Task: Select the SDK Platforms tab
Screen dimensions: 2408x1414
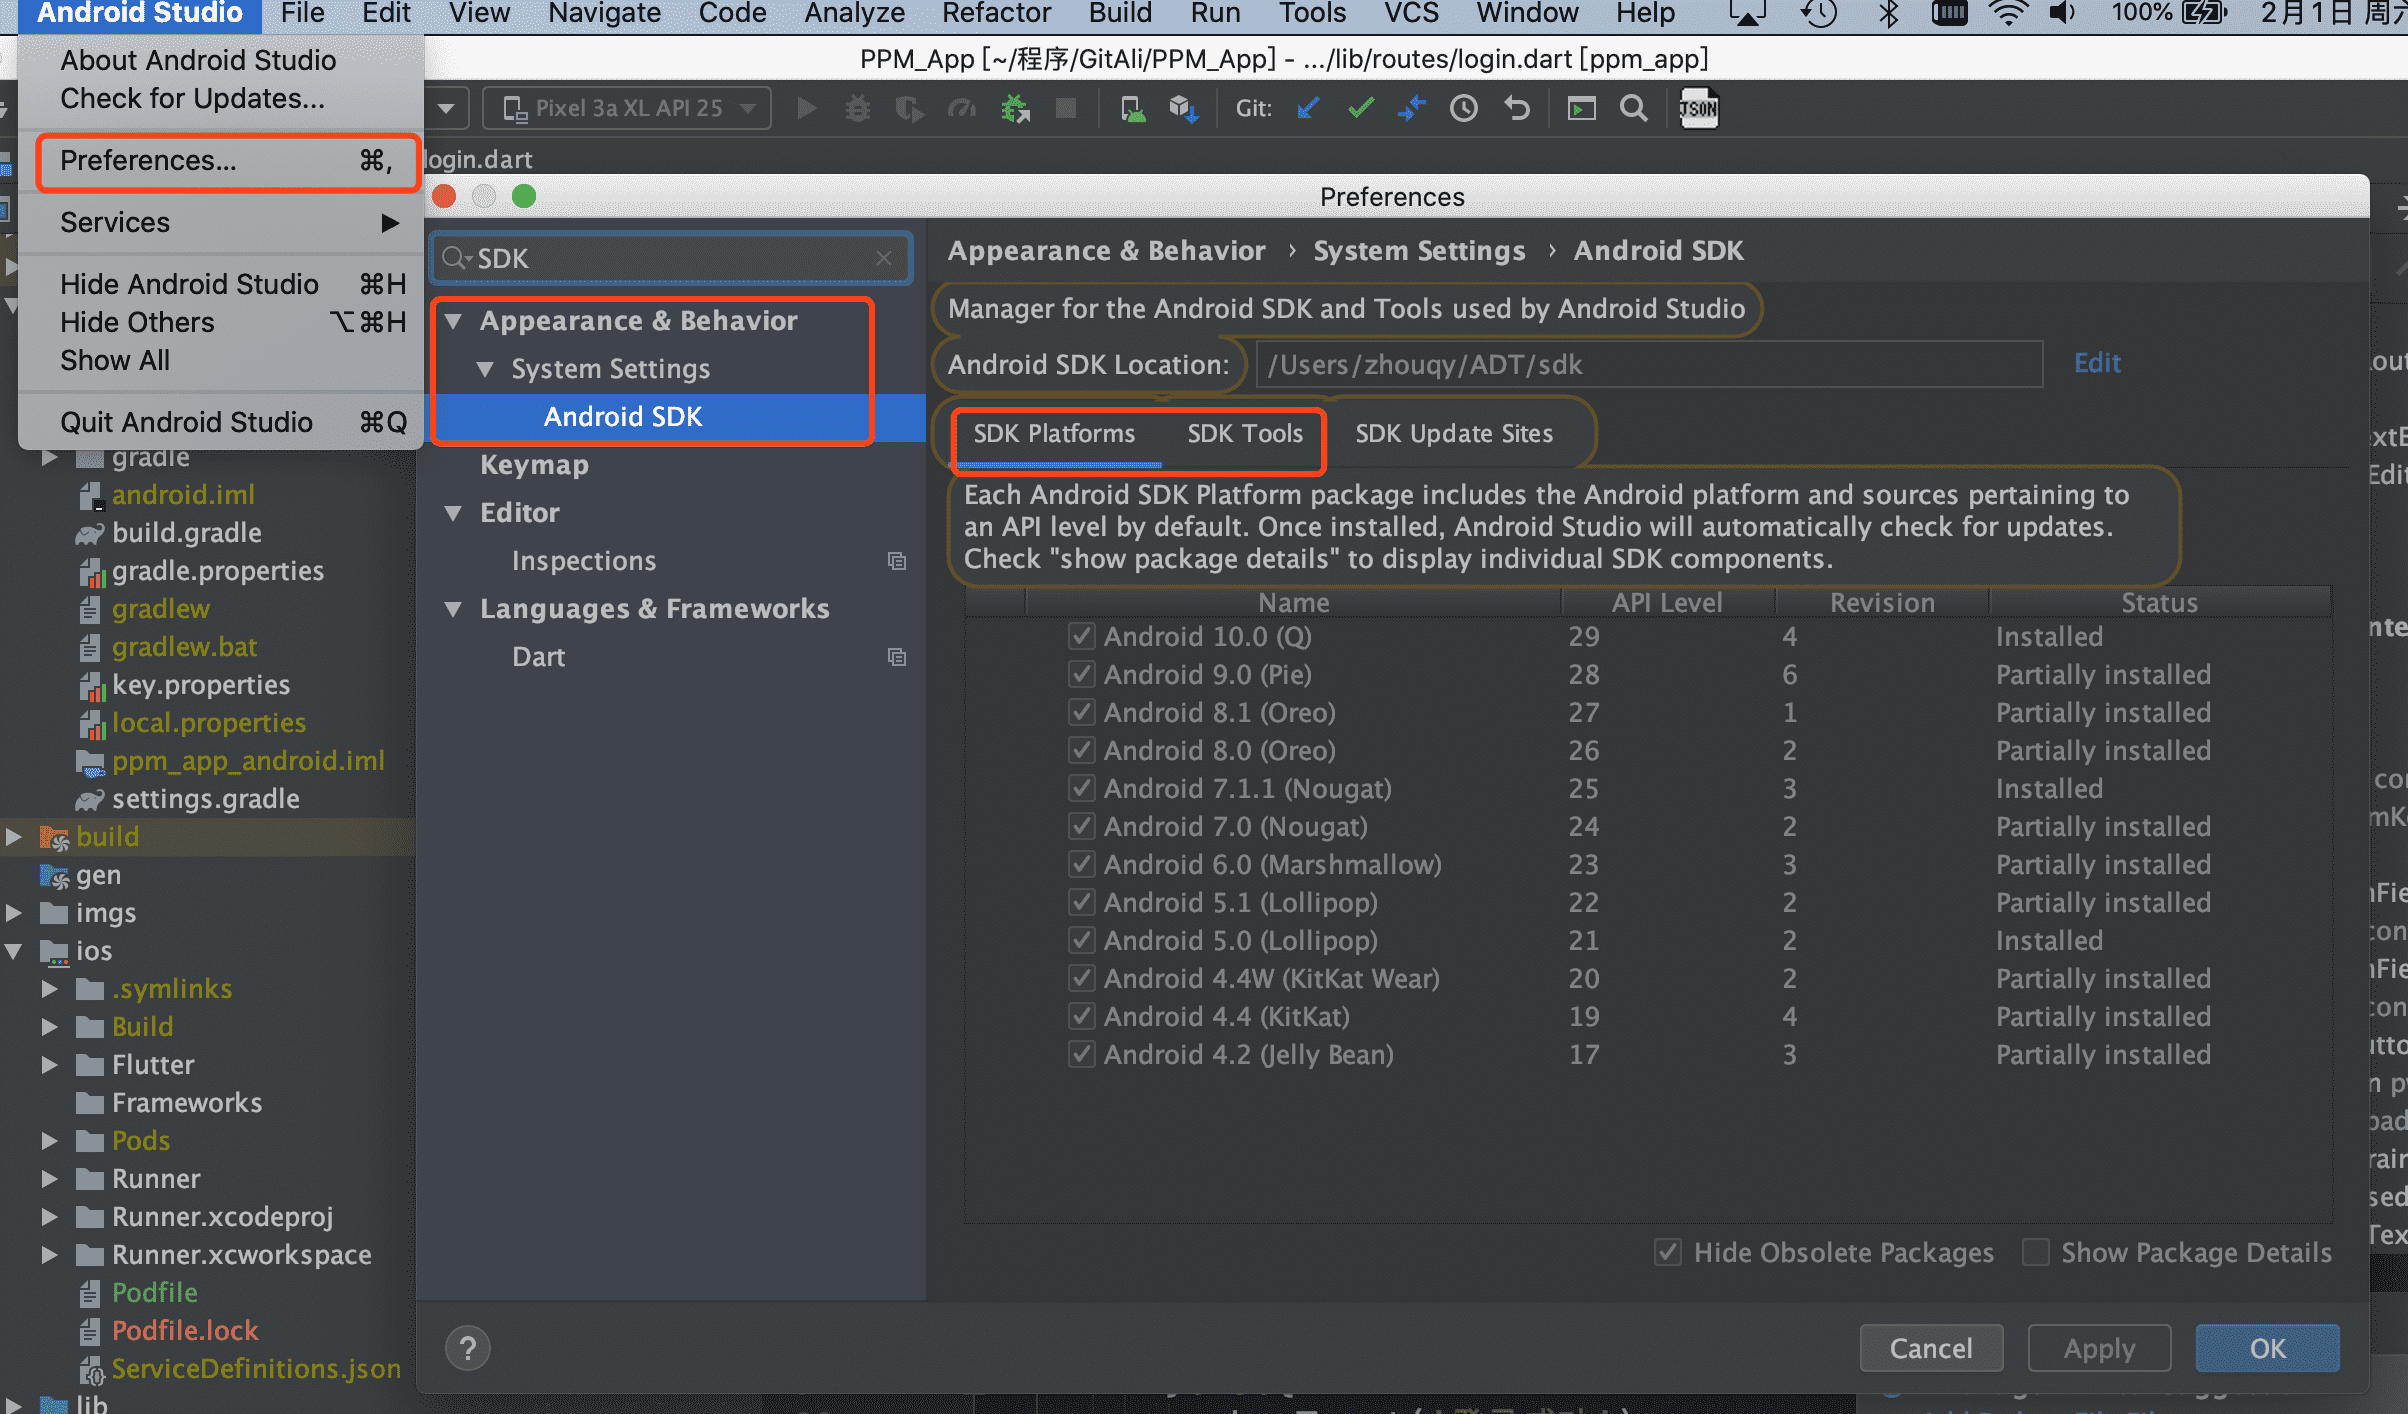Action: pos(1054,433)
